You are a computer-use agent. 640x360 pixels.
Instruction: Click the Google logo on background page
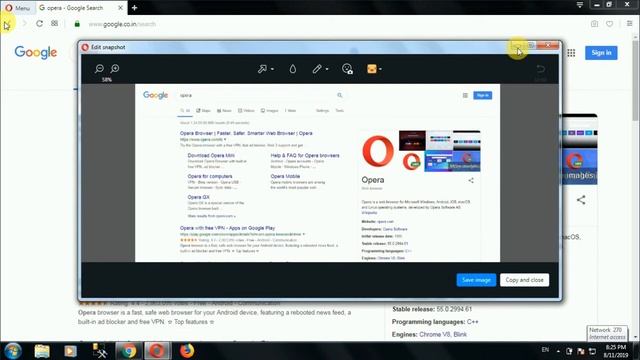36,52
